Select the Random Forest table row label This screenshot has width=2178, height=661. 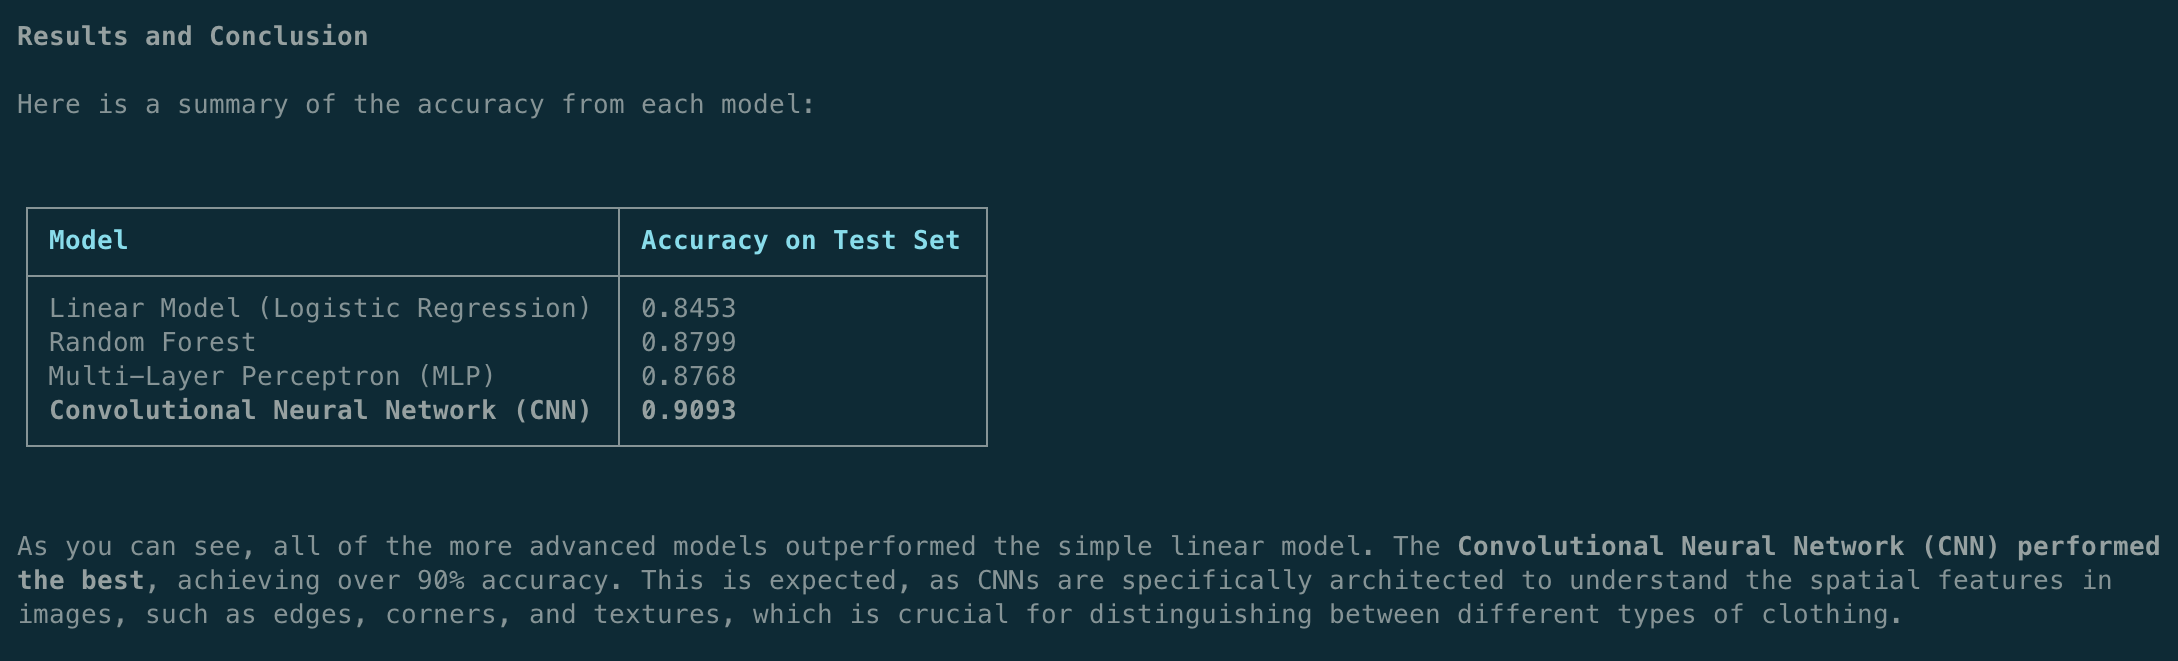click(152, 343)
